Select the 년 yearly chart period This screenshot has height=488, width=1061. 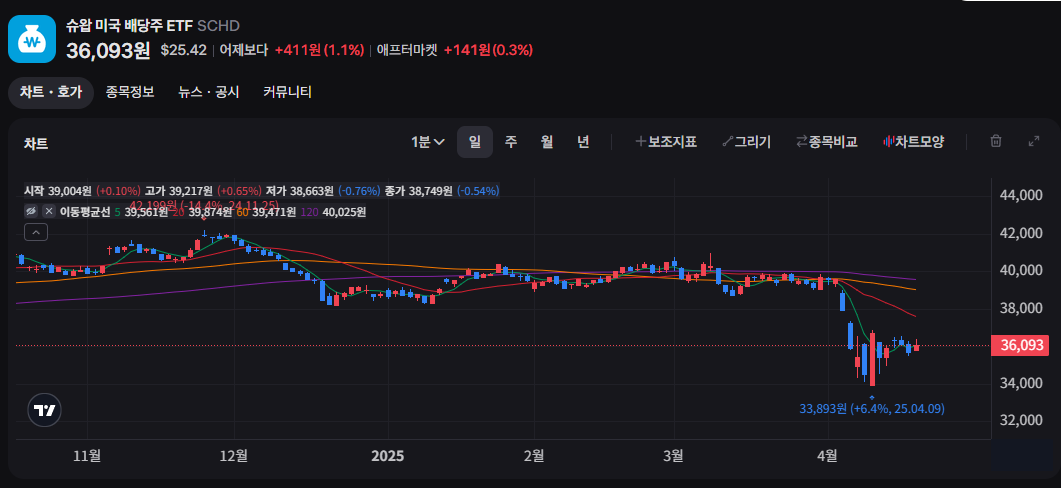point(583,142)
